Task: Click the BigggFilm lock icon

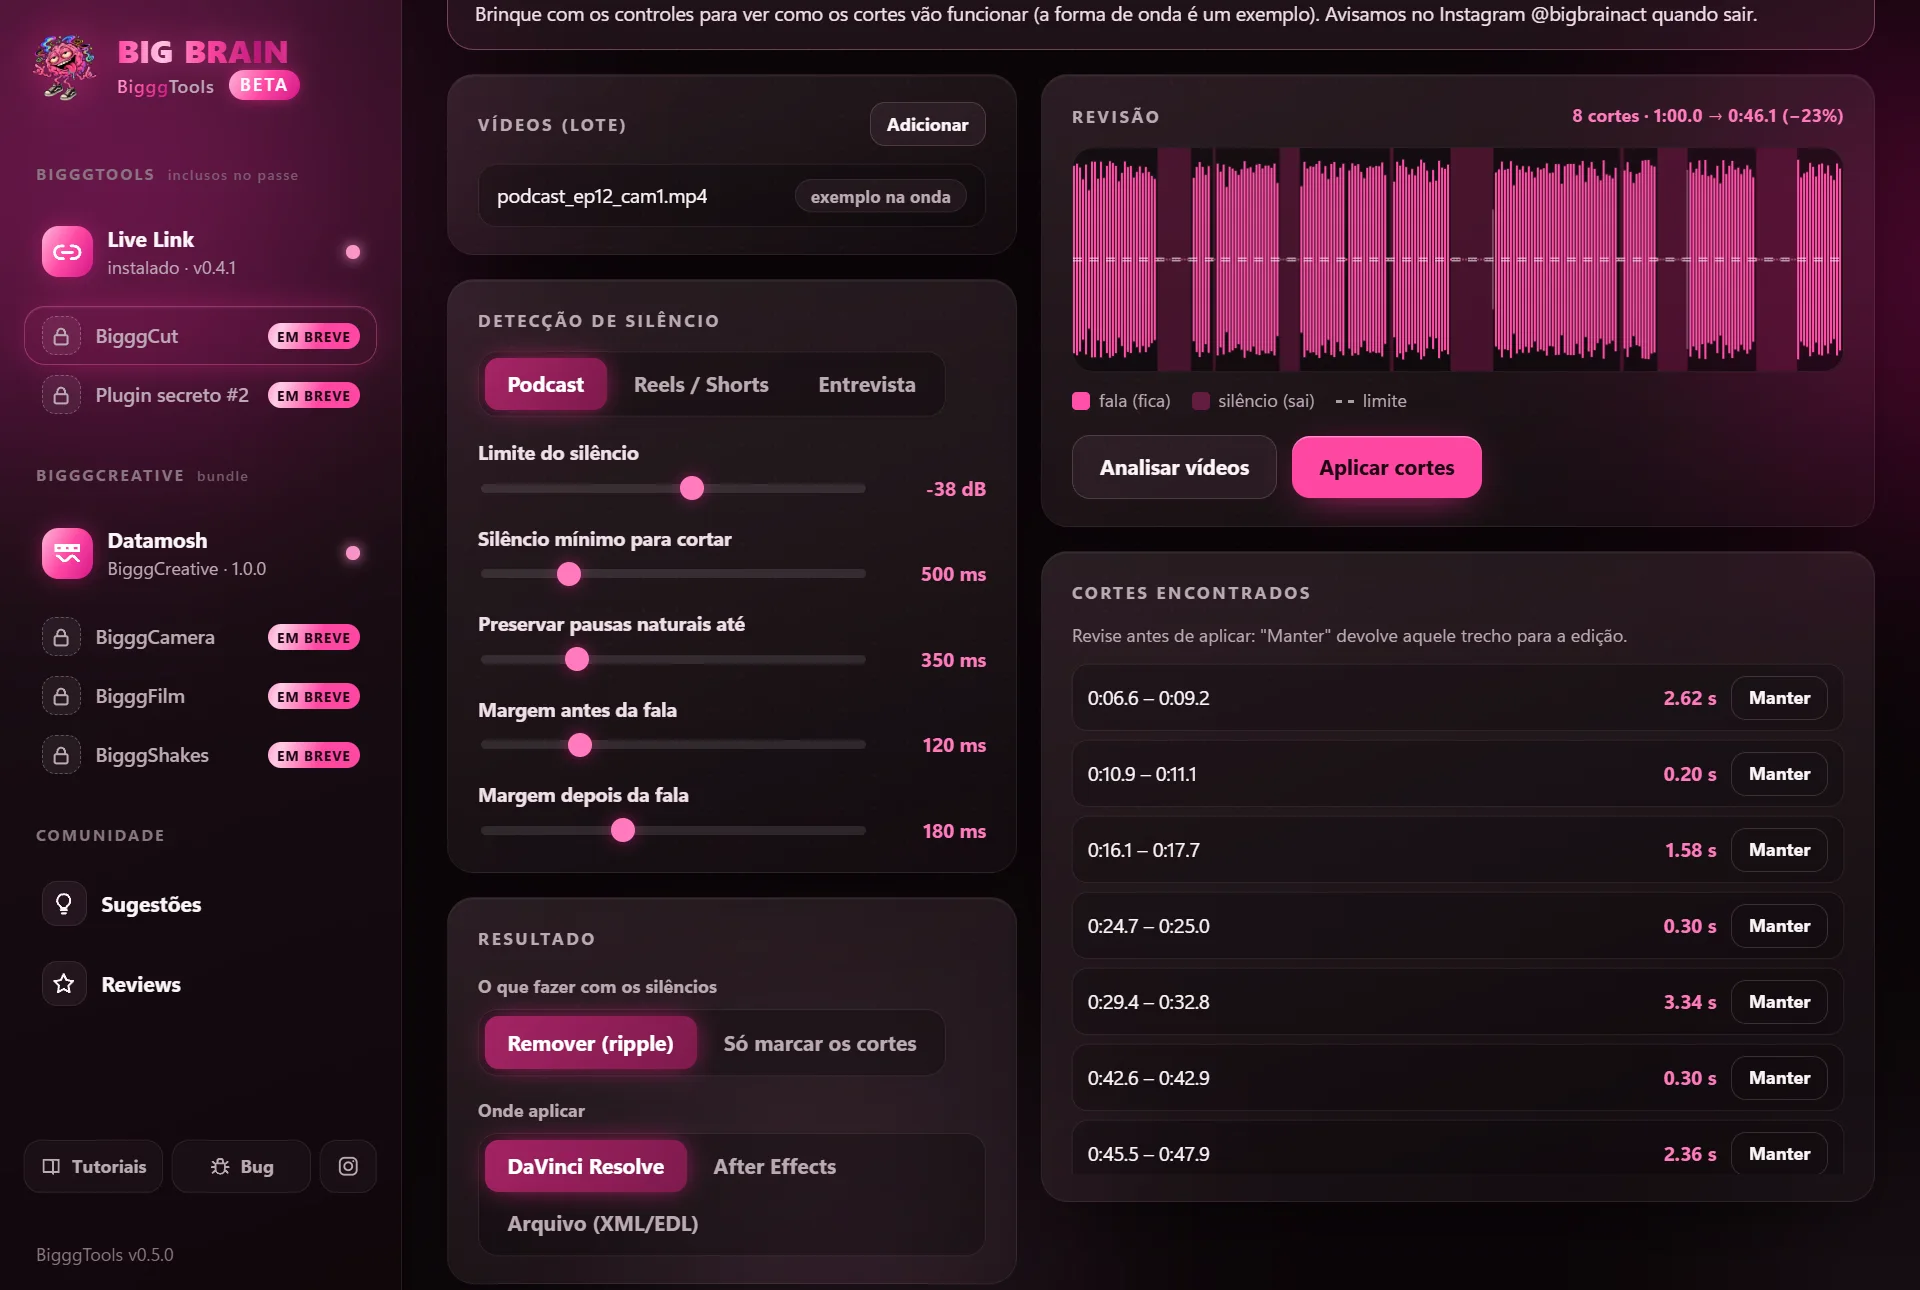Action: point(61,696)
